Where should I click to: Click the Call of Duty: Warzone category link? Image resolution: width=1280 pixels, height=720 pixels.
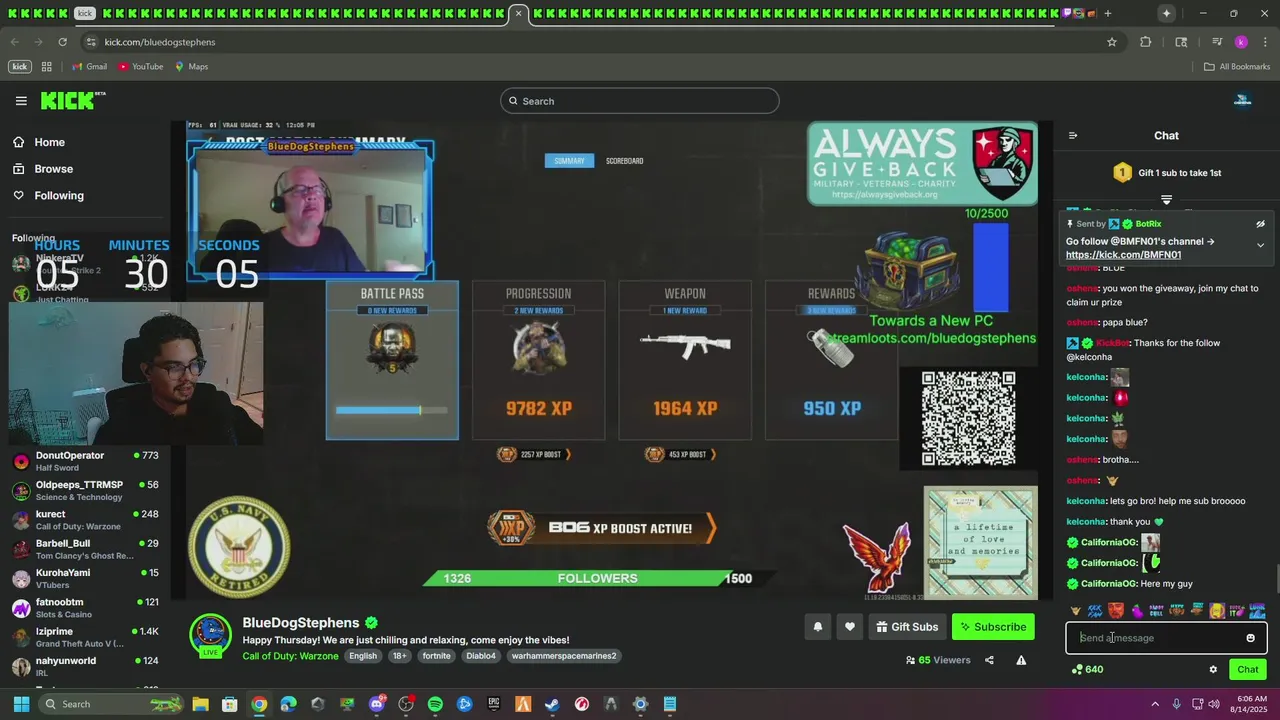tap(290, 656)
